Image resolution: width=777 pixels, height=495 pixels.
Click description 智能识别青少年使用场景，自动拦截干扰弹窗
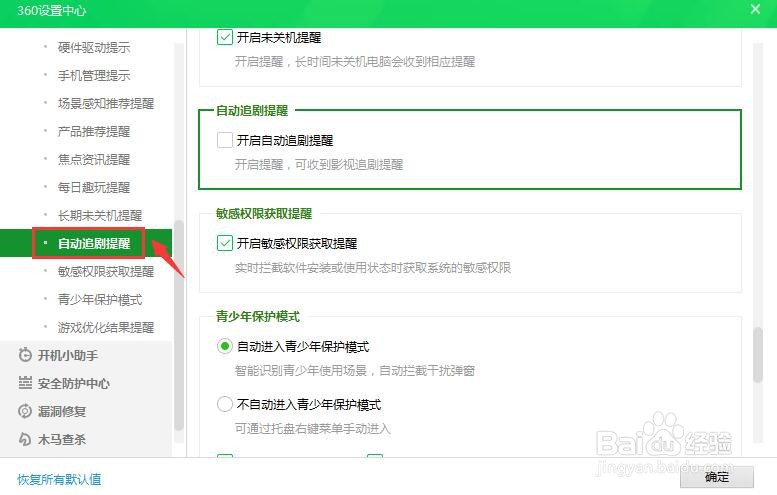355,371
